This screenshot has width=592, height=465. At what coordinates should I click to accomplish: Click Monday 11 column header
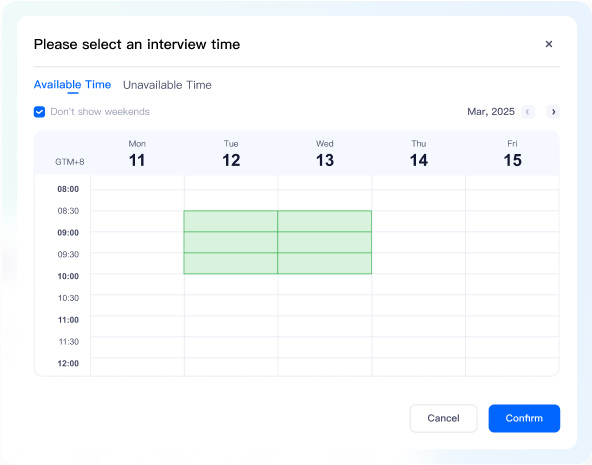pyautogui.click(x=137, y=154)
